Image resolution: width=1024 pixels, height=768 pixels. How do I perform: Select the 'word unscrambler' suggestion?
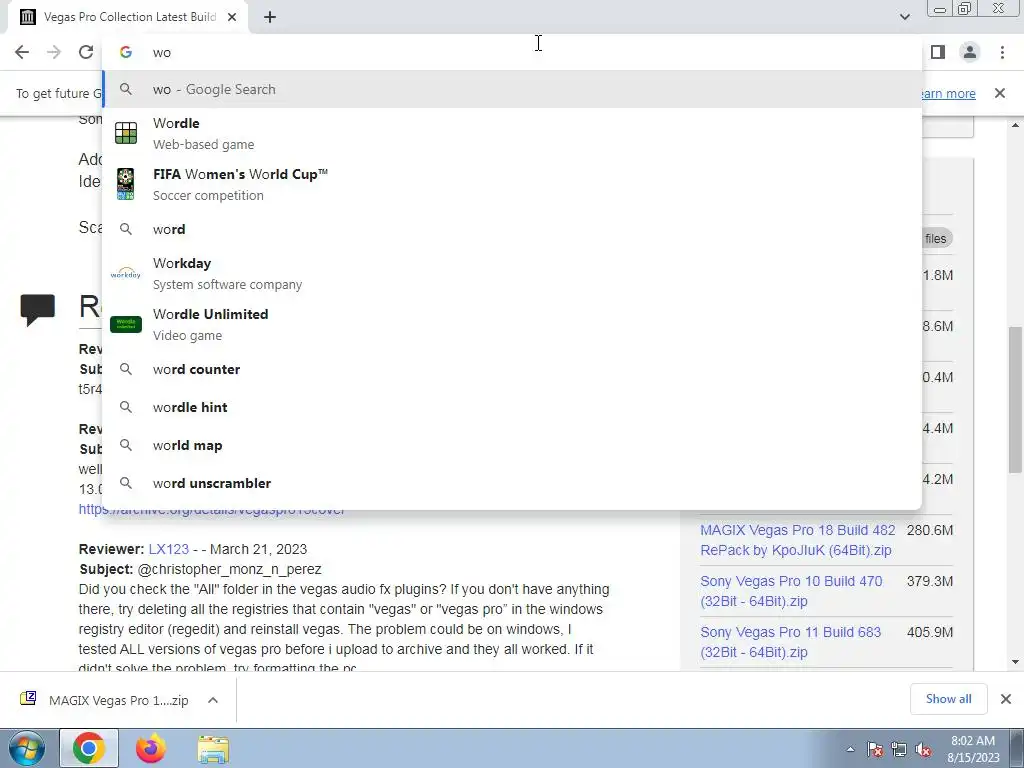coord(512,483)
